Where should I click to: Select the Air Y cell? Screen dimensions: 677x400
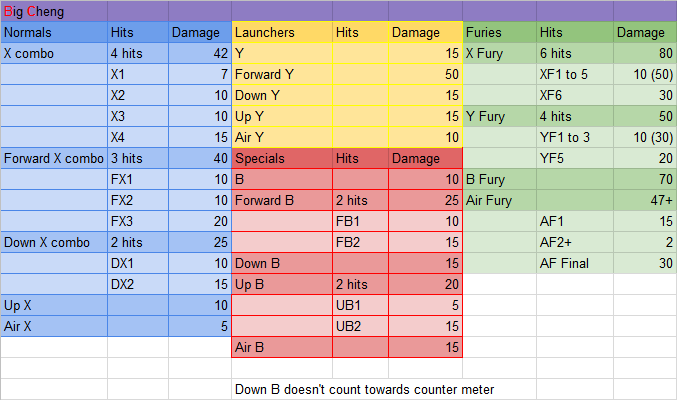[x=282, y=138]
